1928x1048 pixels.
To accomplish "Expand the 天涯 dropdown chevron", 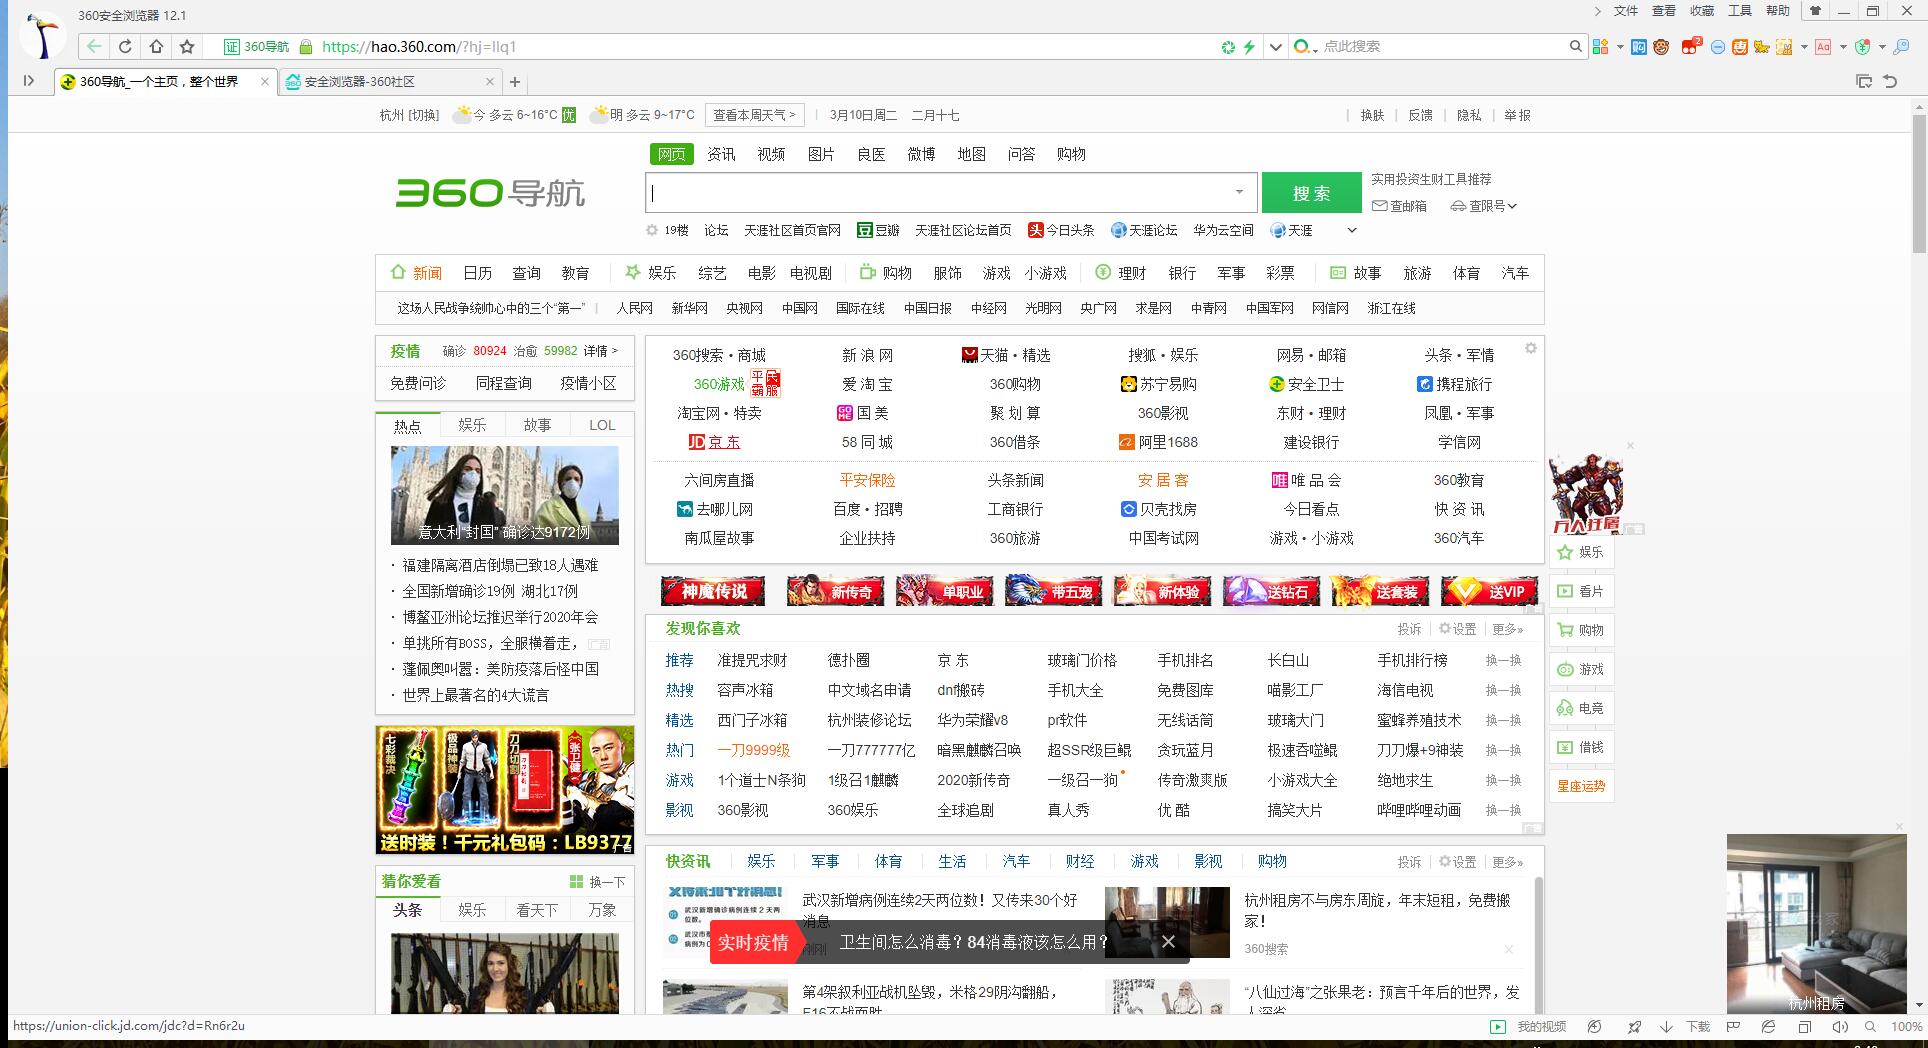I will [1352, 230].
